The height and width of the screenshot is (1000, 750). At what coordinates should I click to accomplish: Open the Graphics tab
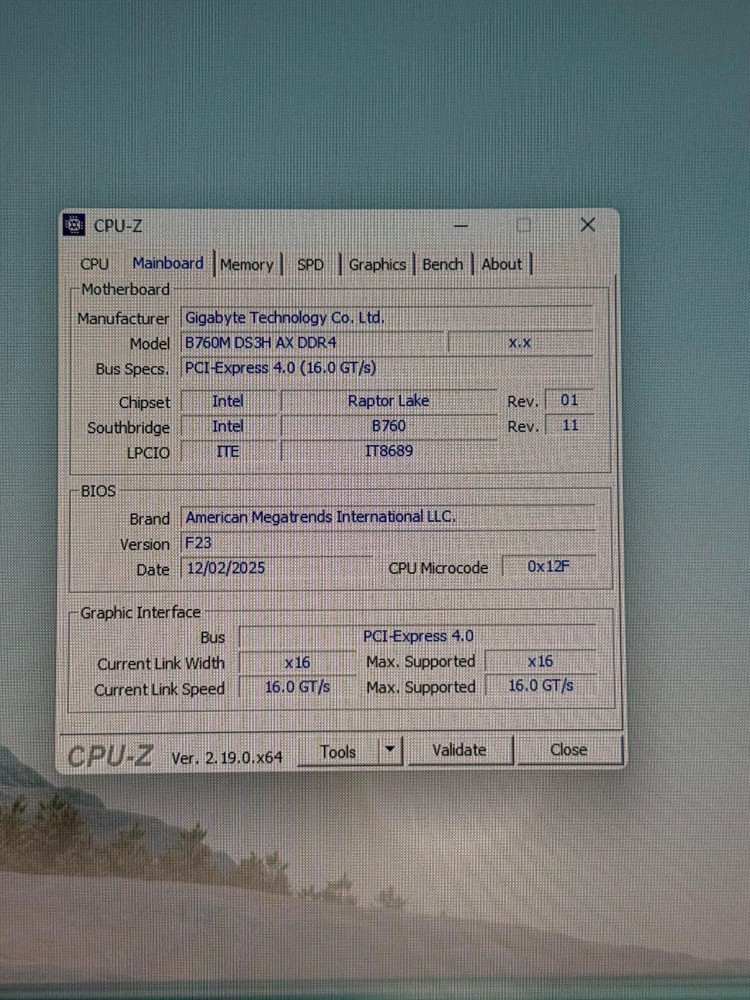[x=377, y=265]
